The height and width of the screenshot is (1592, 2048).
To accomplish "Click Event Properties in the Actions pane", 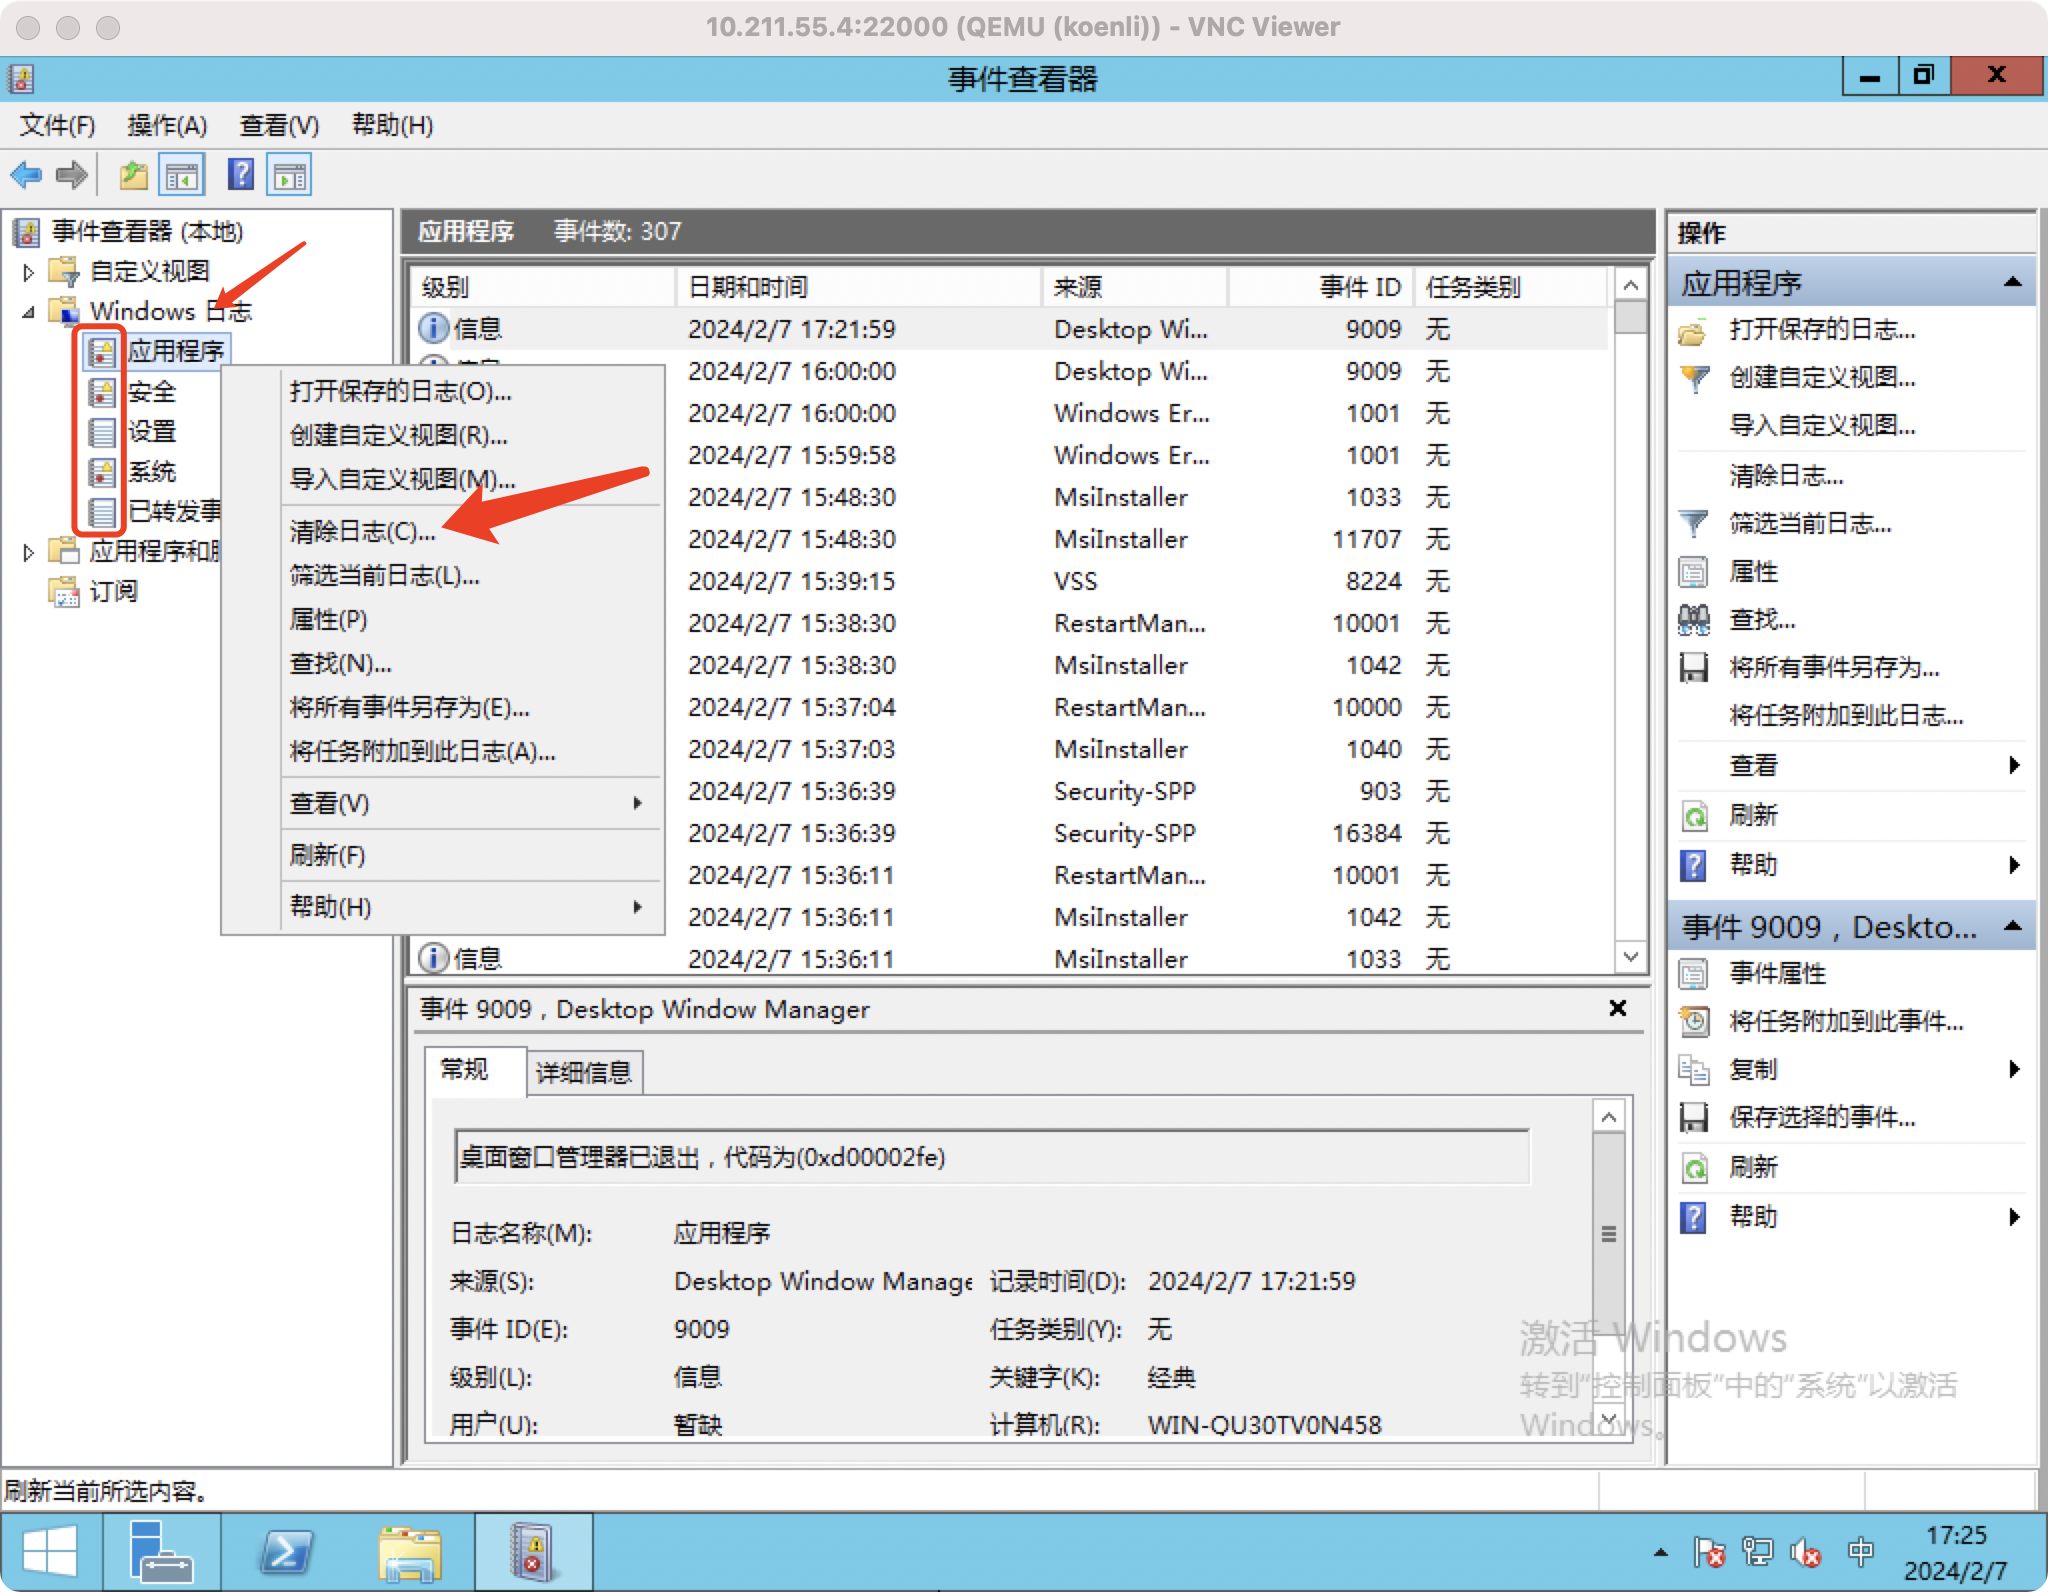I will pos(1777,973).
